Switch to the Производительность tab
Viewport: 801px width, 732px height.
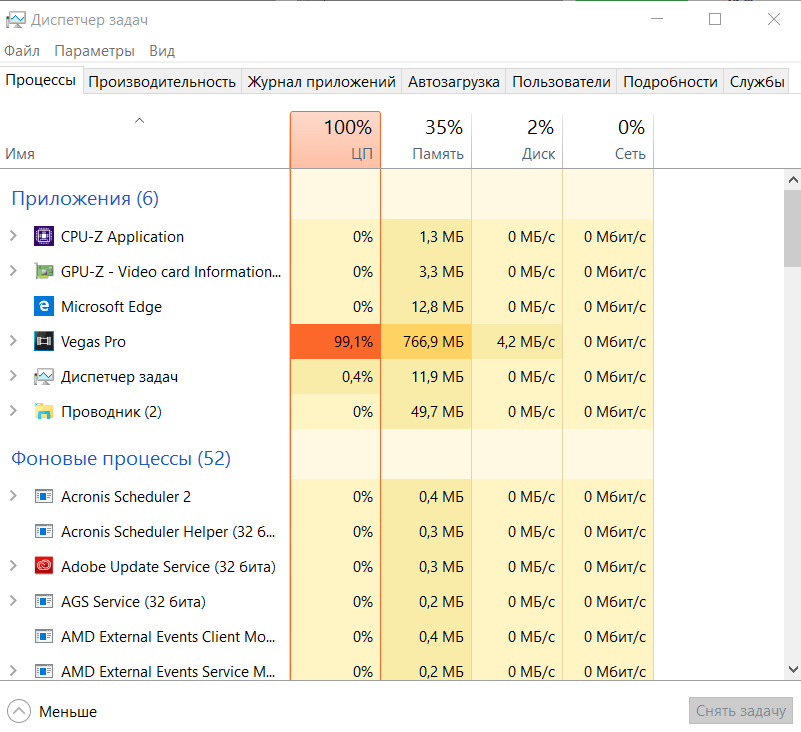click(162, 82)
